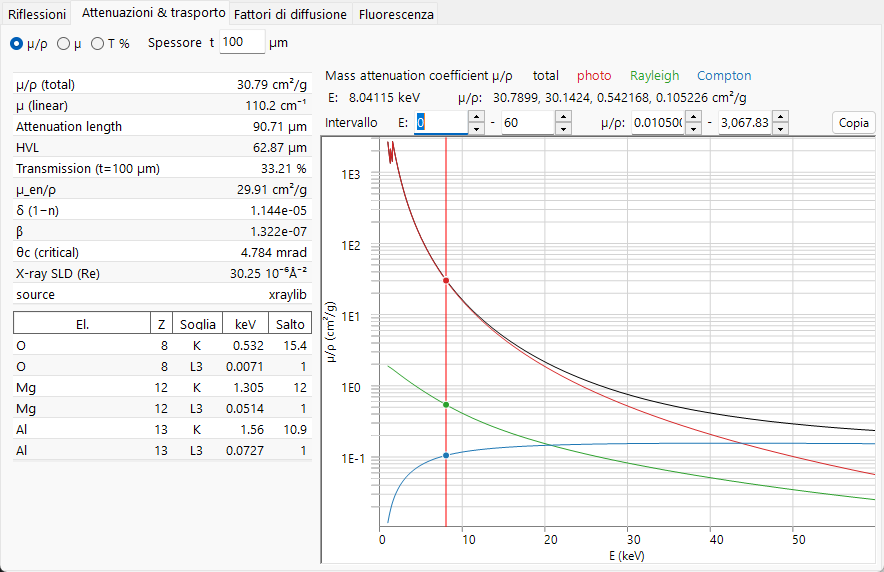Increase the maximum energy 60 with up arrow
Viewport: 884px width, 572px height.
pos(563,117)
